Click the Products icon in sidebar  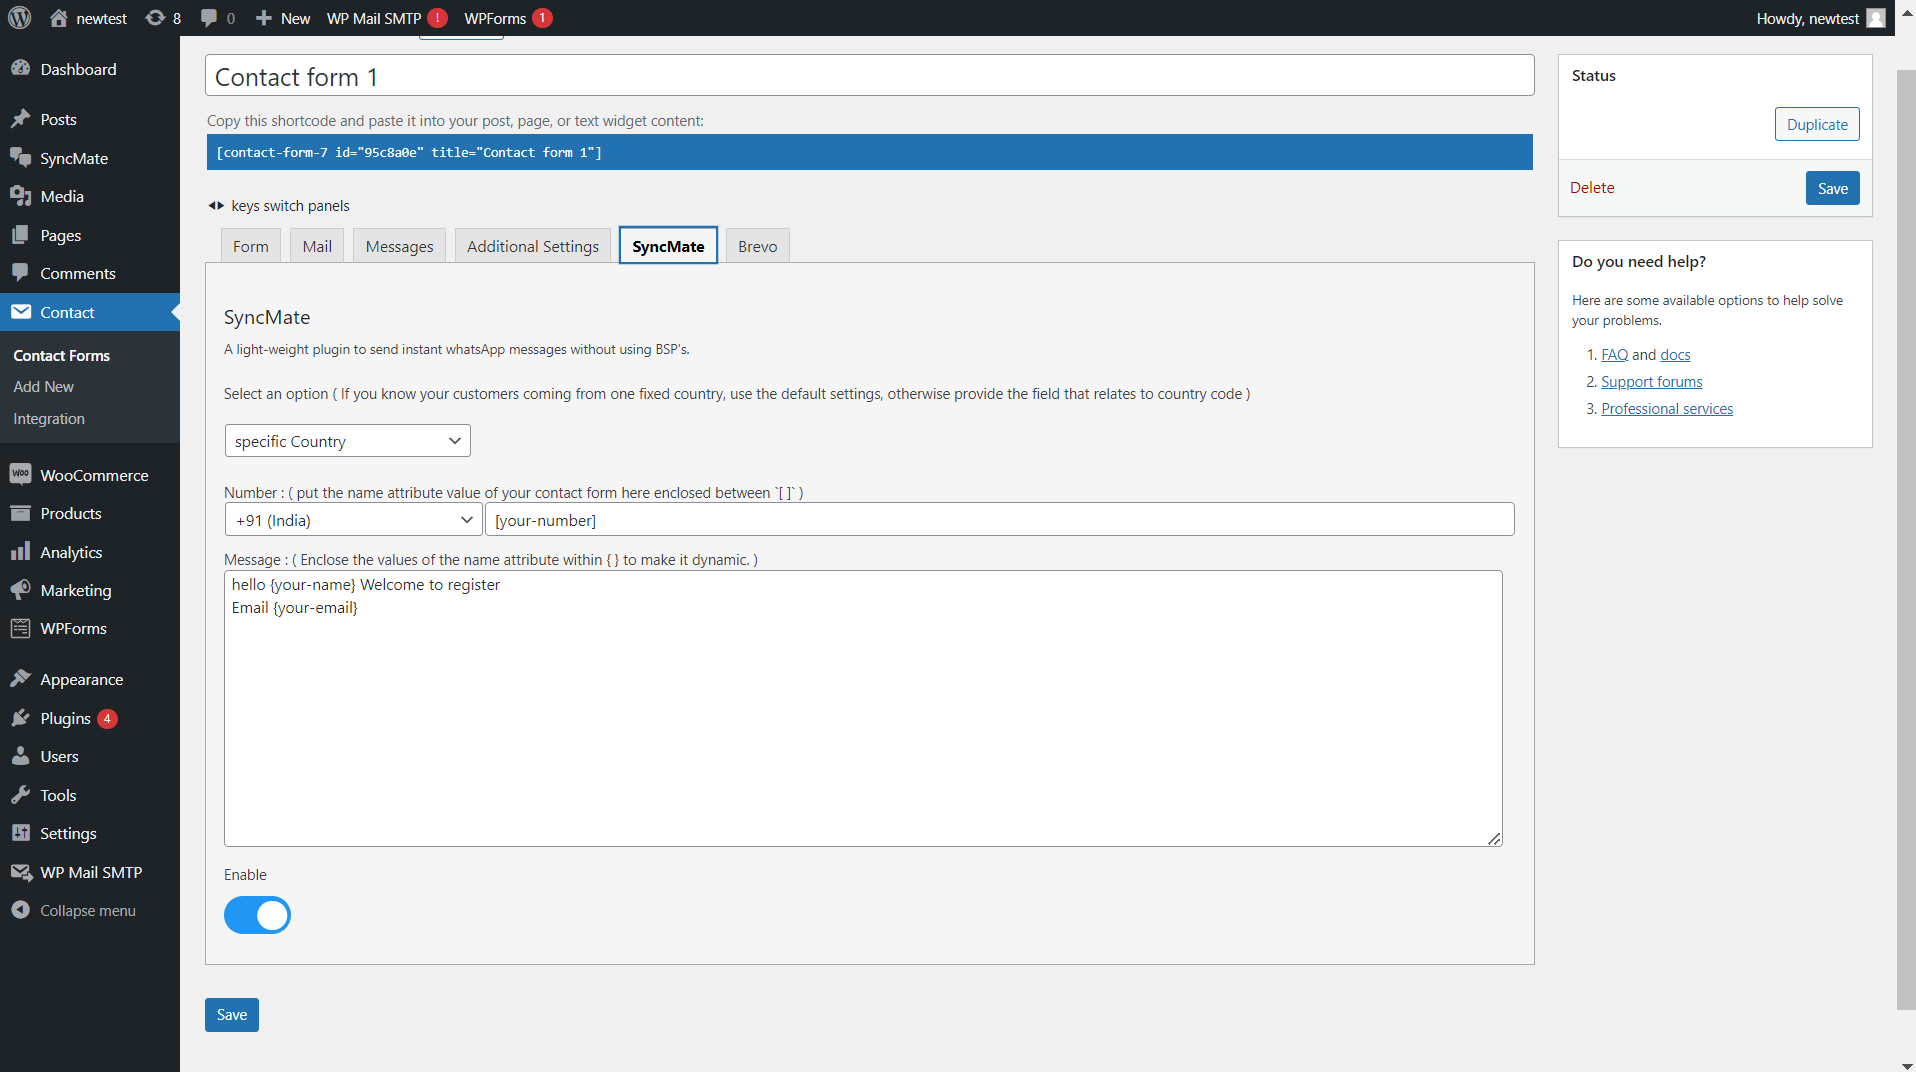(21, 513)
